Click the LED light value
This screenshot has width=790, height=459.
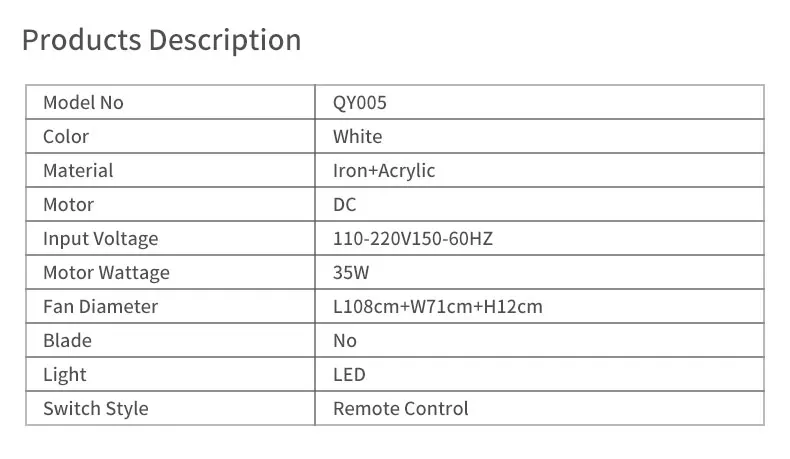tap(349, 374)
